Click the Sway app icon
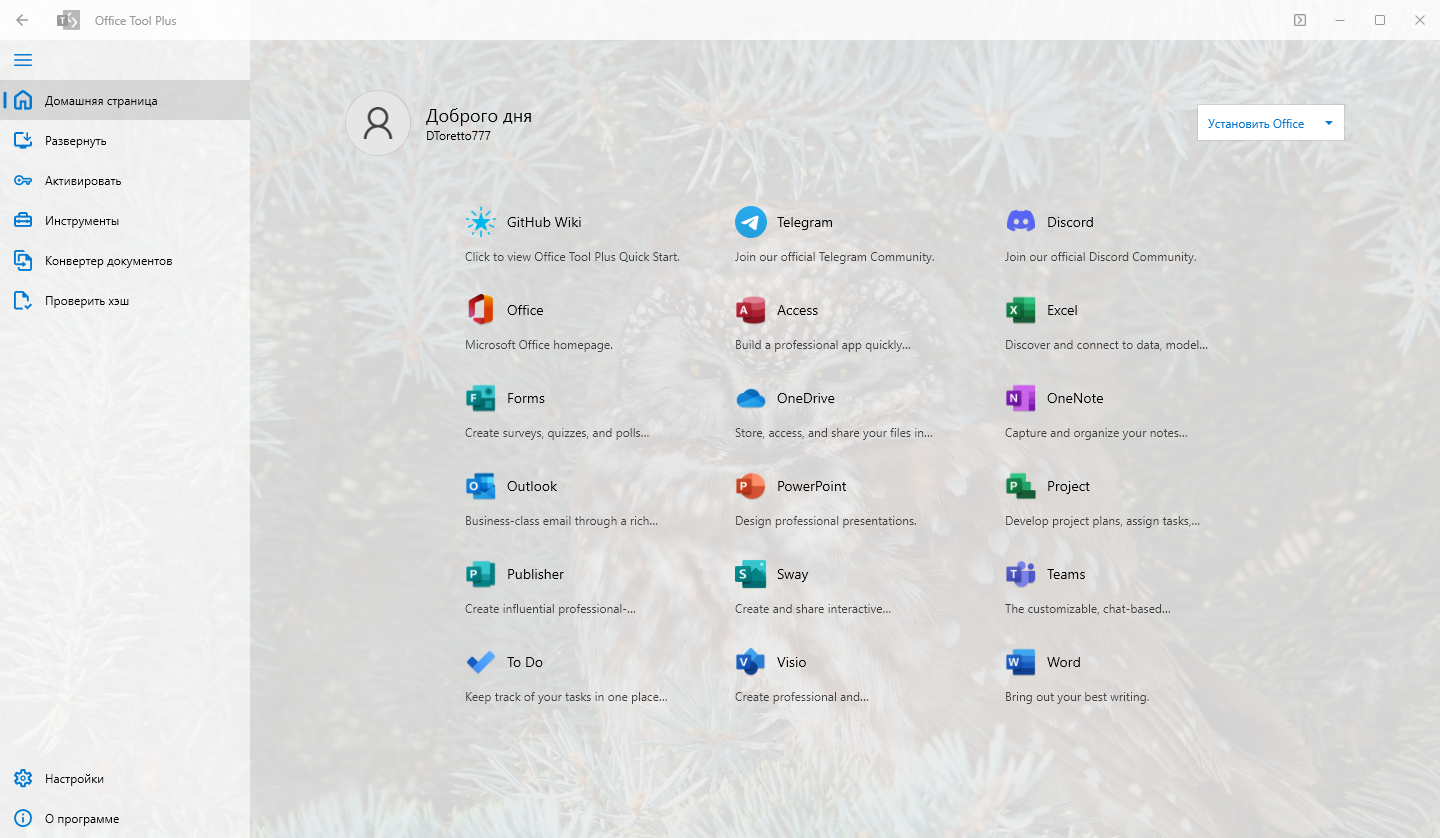 [751, 574]
